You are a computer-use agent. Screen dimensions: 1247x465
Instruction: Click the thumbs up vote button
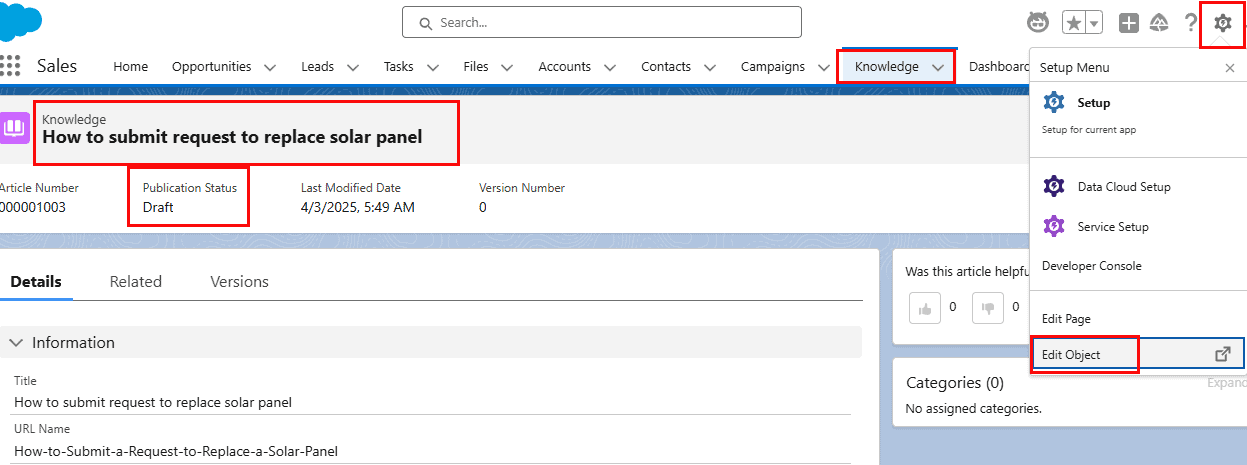click(x=925, y=307)
